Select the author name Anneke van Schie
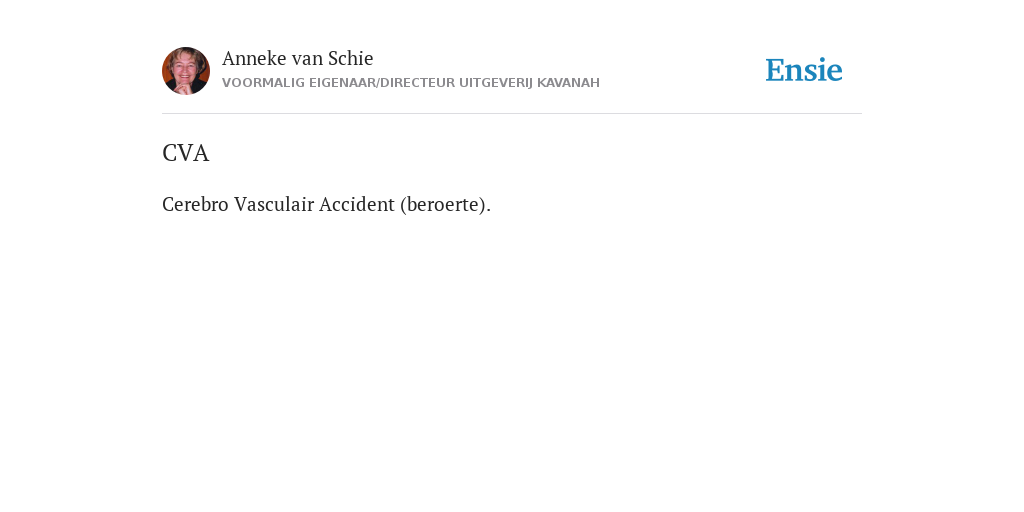The height and width of the screenshot is (512, 1024). pyautogui.click(x=297, y=58)
